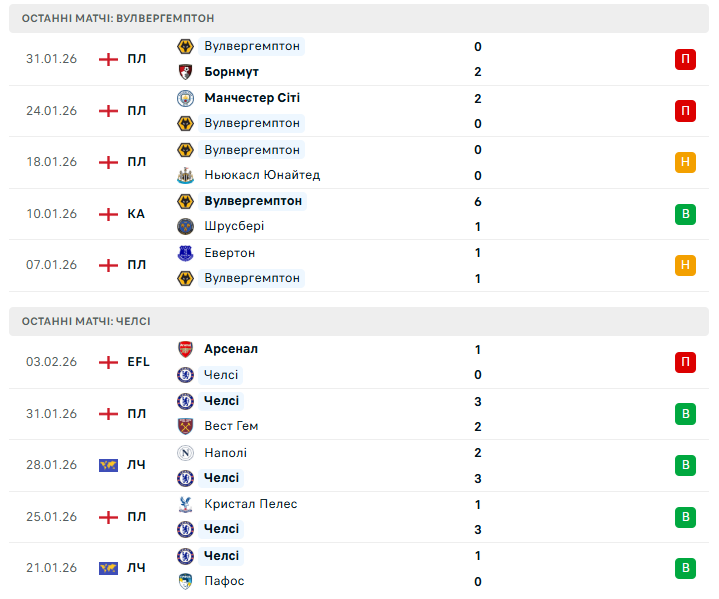Click the Everton club crest icon
Viewport: 719px width, 599px height.
point(185,253)
